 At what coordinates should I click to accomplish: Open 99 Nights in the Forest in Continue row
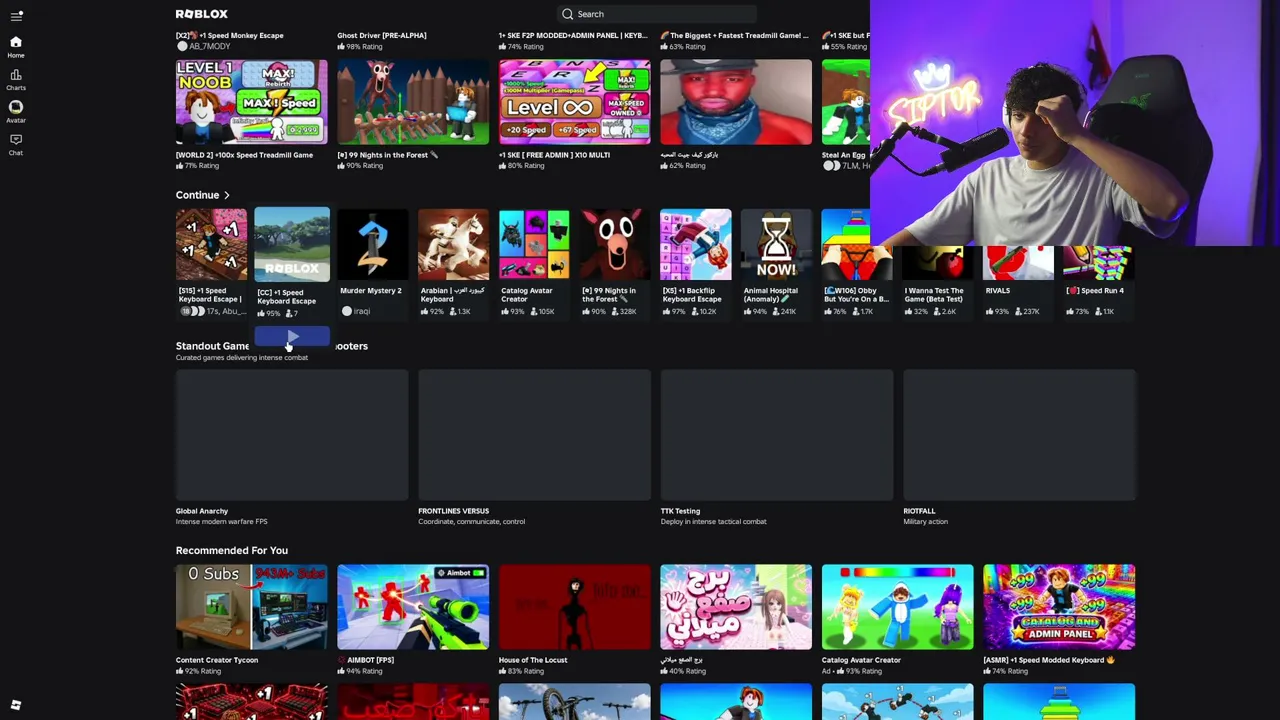[x=615, y=245]
